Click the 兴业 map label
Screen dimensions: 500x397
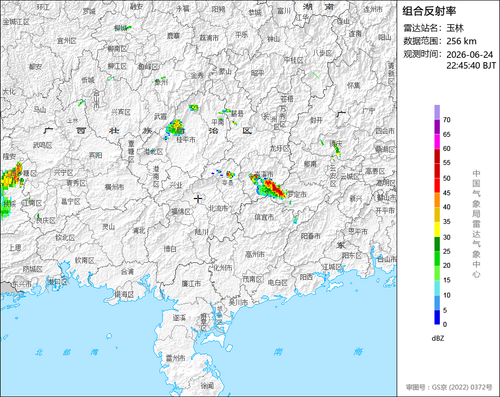coord(176,185)
